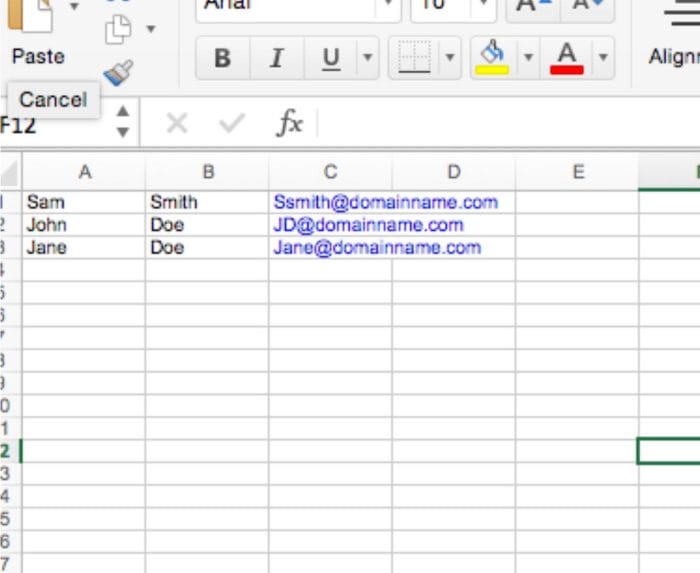Screen dimensions: 700x573
Task: Click the Paste clipboard icon
Action: tap(30, 16)
